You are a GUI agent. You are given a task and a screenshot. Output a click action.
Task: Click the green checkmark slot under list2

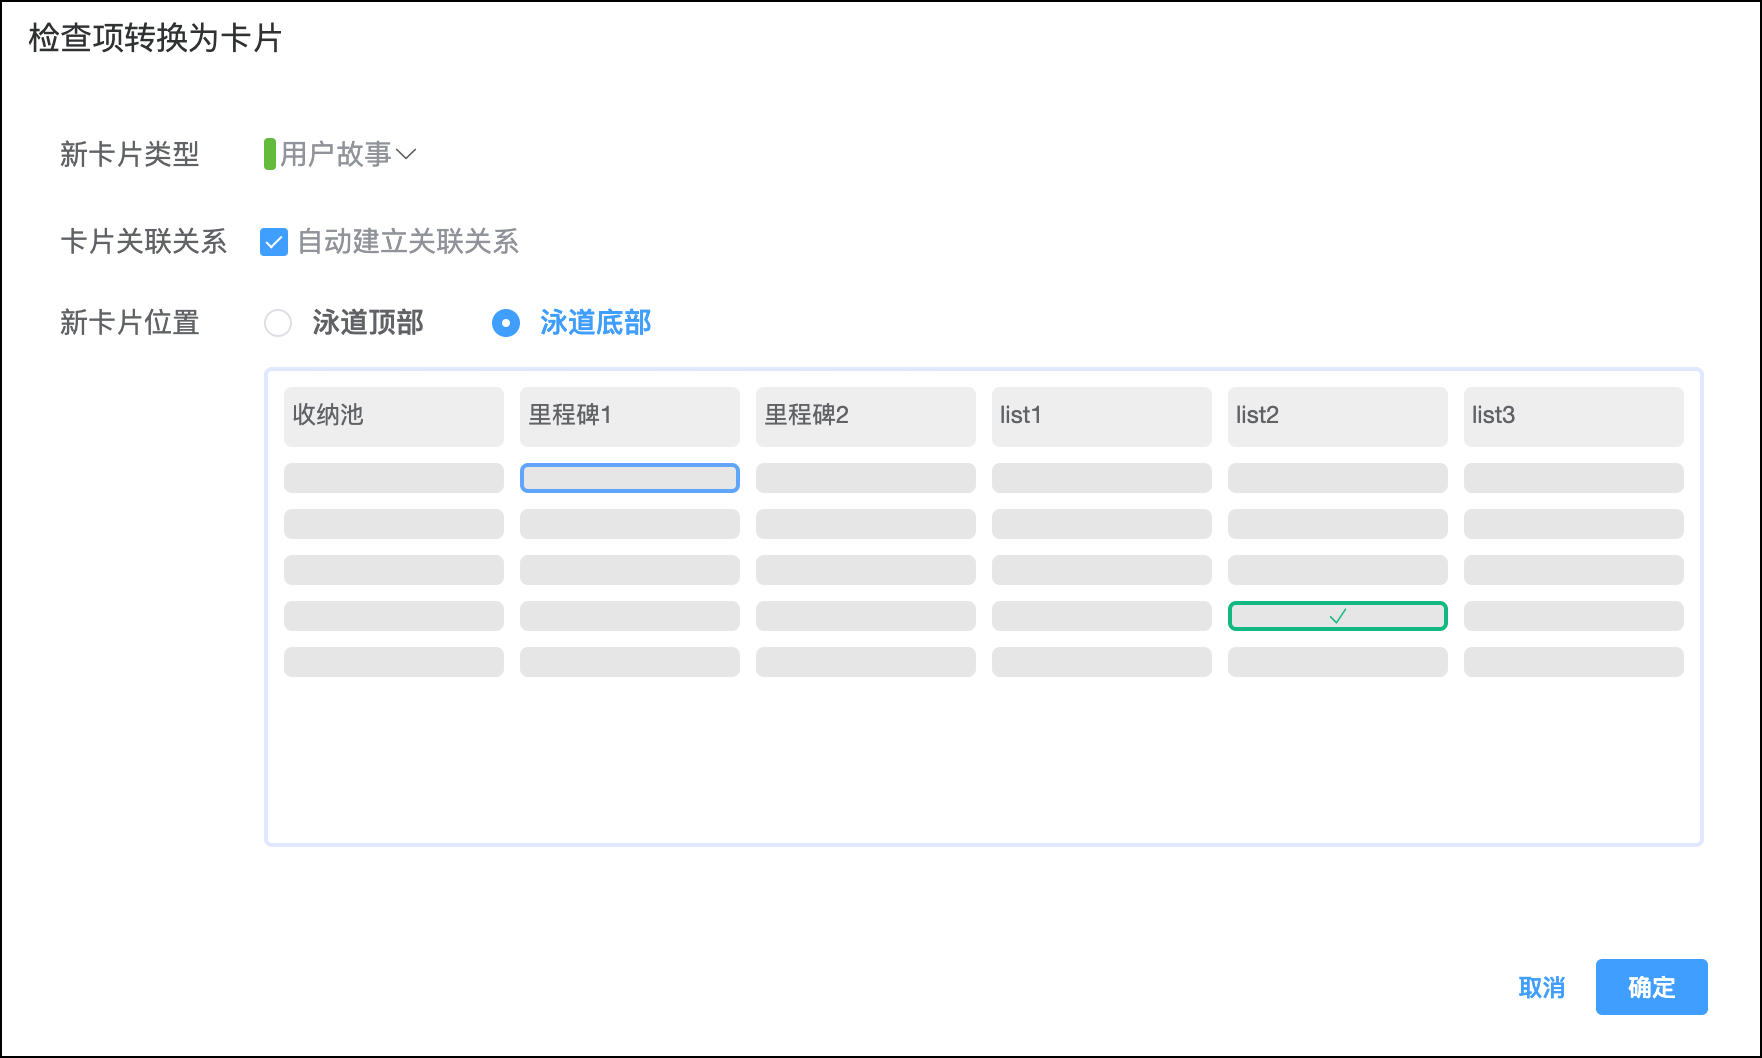tap(1337, 616)
